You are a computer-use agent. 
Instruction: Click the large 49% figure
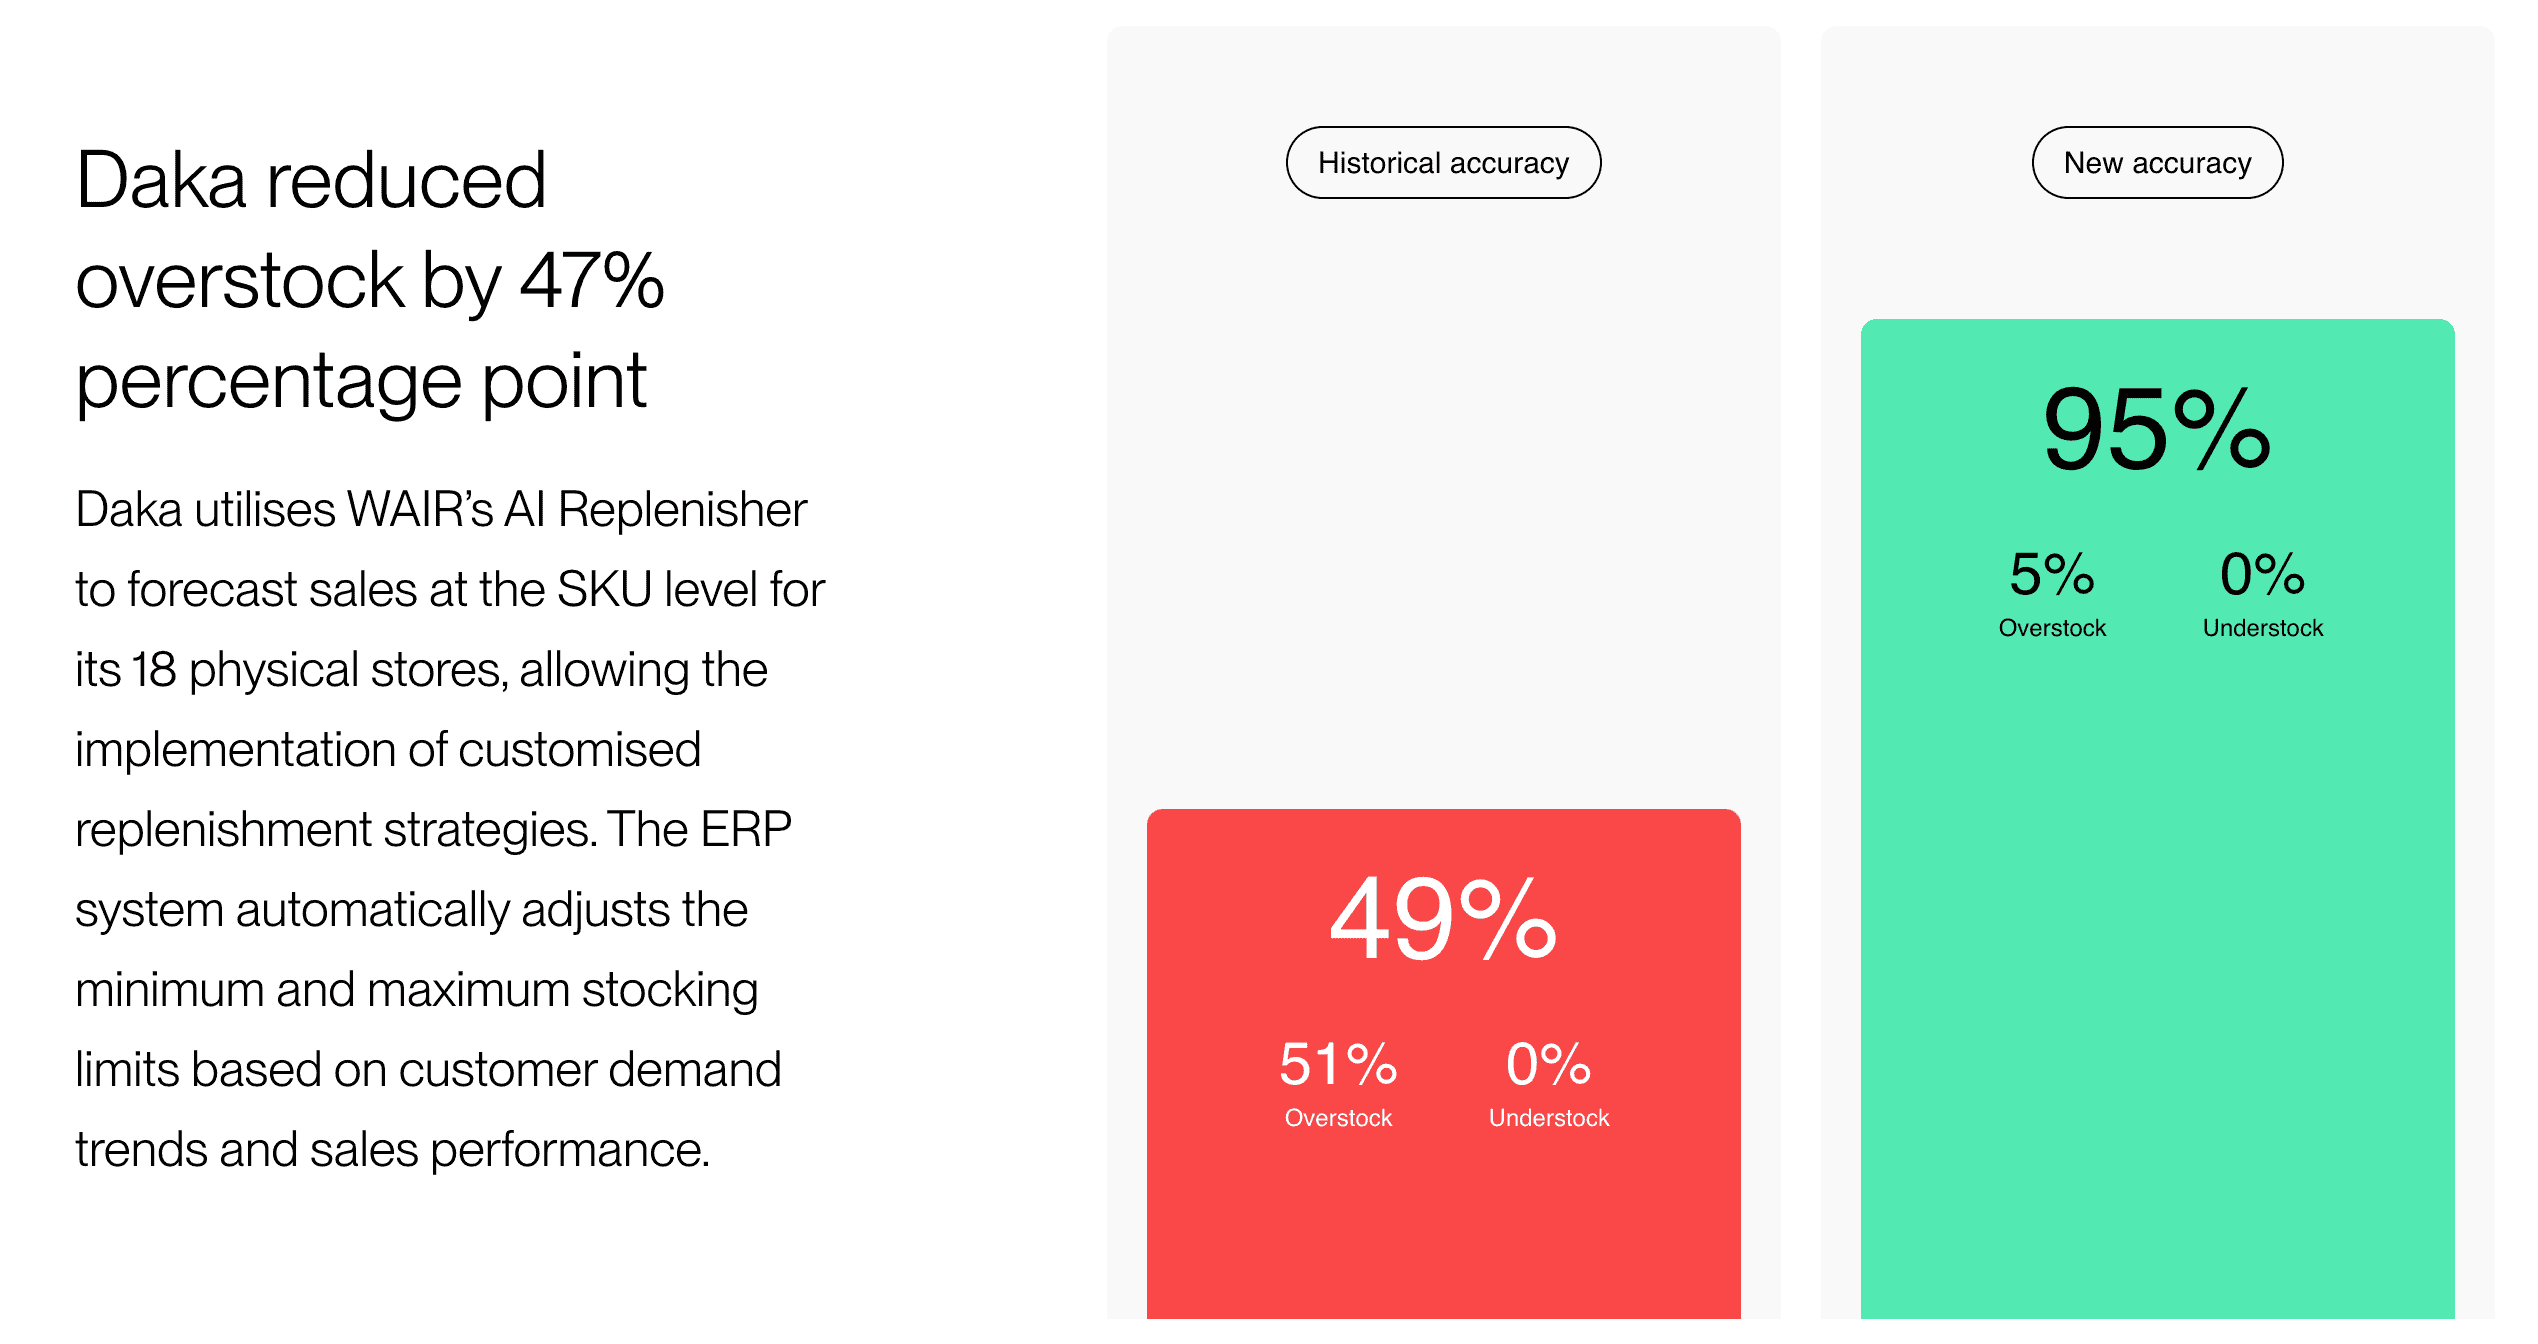1442,918
